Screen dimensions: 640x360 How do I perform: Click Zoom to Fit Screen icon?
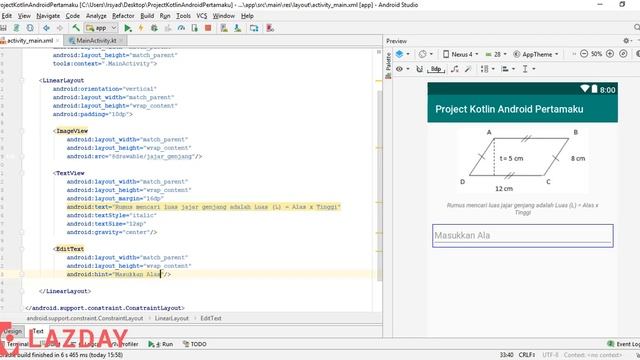pyautogui.click(x=623, y=54)
